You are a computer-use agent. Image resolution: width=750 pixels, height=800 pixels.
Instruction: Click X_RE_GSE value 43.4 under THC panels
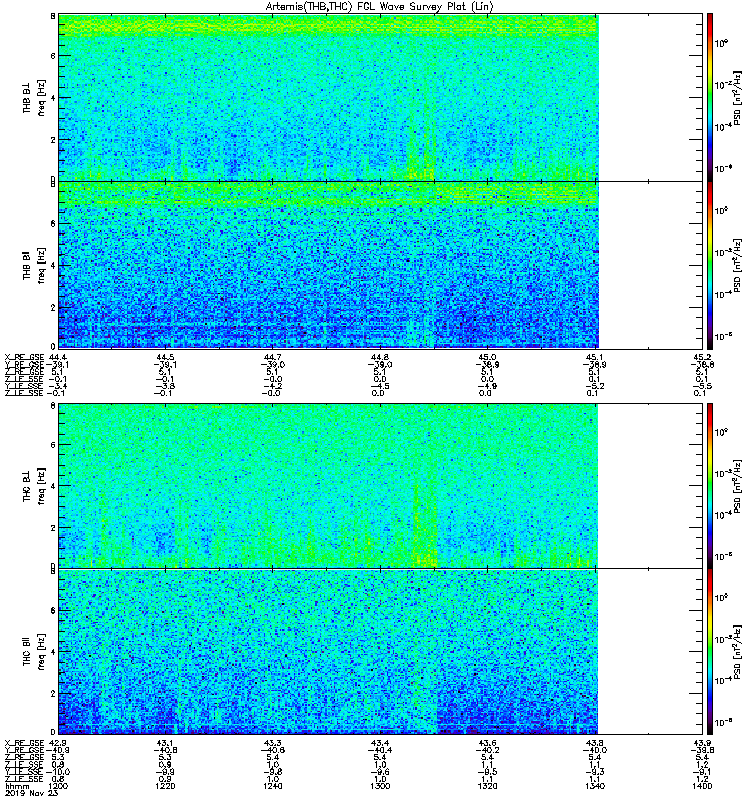(x=380, y=743)
